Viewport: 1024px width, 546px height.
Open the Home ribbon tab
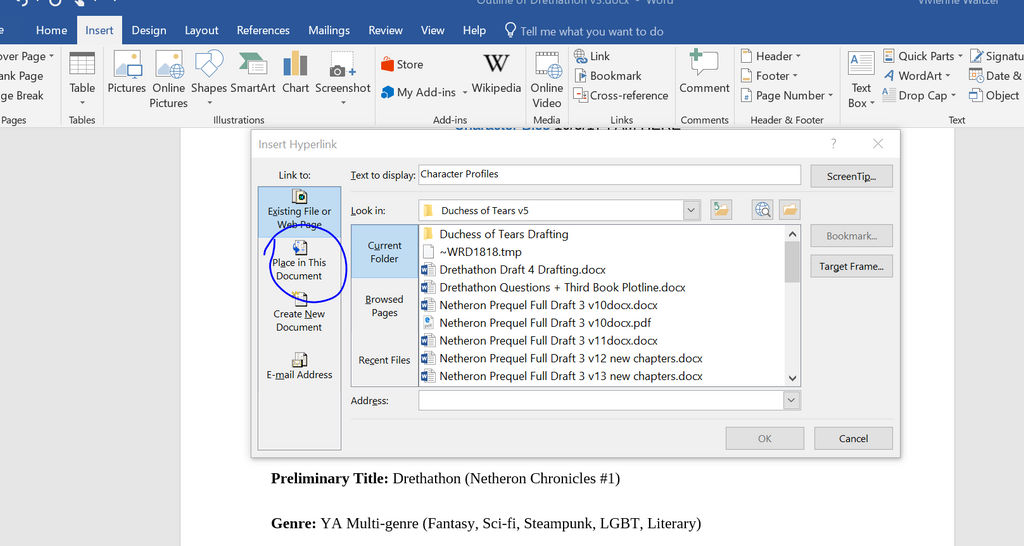[x=52, y=30]
